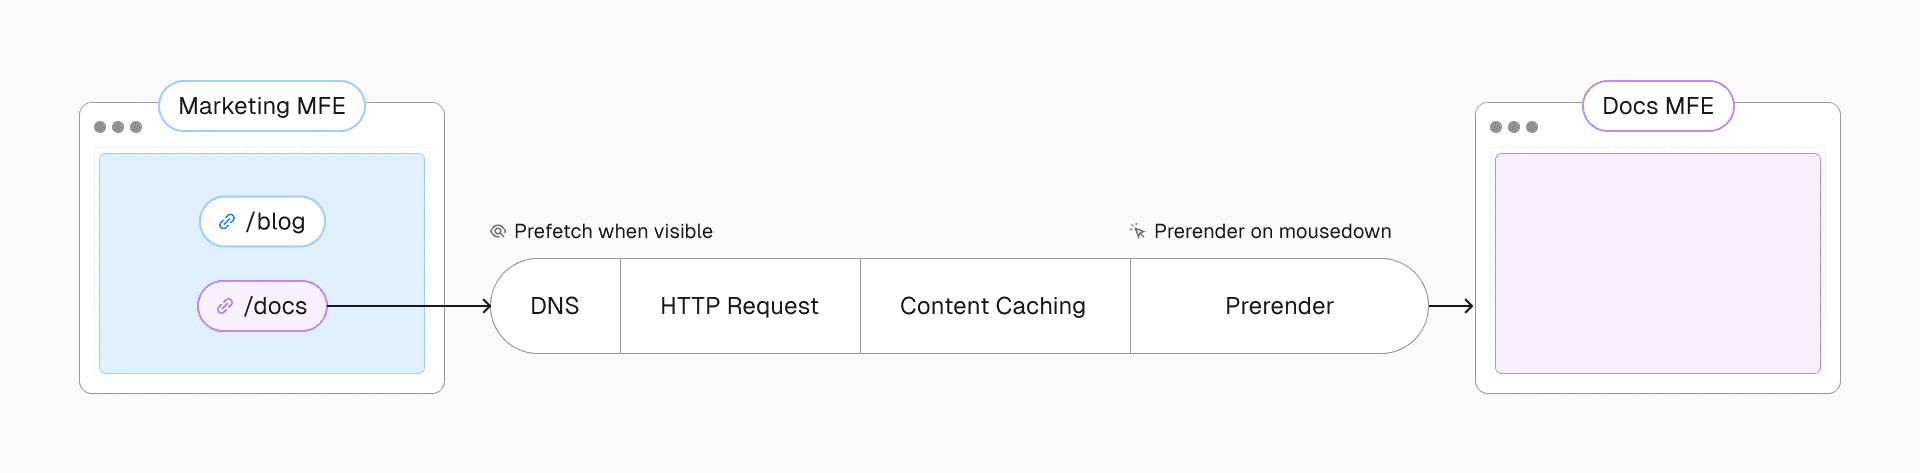Image resolution: width=1920 pixels, height=473 pixels.
Task: Click the arrowhead pointing at the Docs MFE window
Action: tap(1468, 306)
